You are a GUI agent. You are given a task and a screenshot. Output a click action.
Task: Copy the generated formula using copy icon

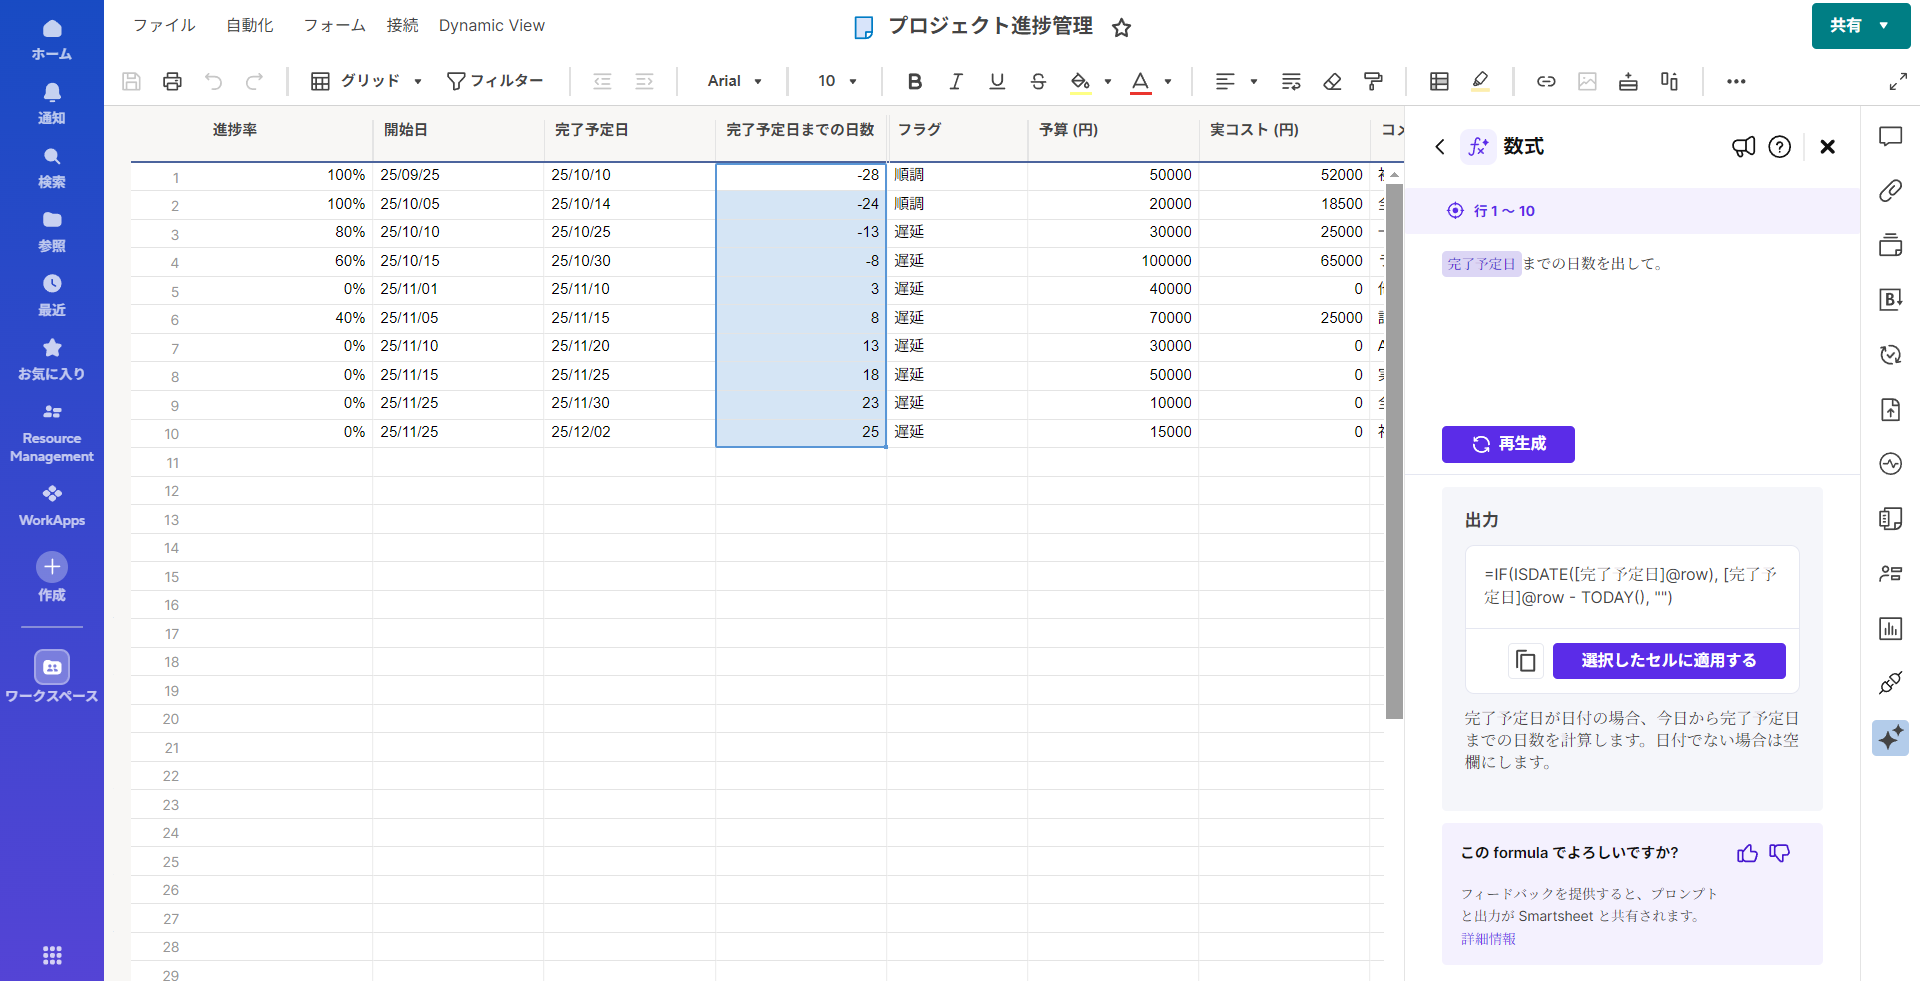point(1525,661)
